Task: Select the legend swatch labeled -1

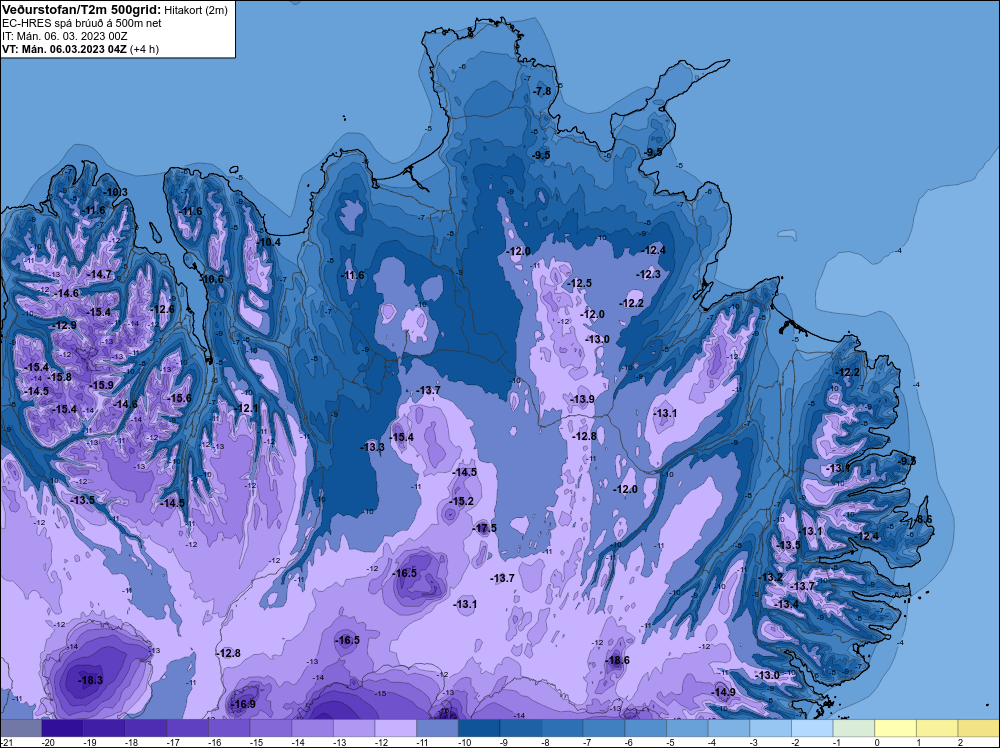Action: click(x=854, y=728)
